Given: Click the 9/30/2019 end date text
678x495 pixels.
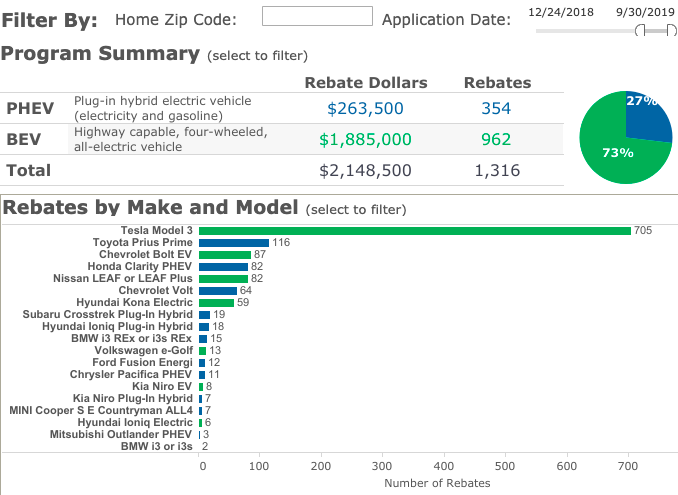Looking at the screenshot, I should [645, 12].
